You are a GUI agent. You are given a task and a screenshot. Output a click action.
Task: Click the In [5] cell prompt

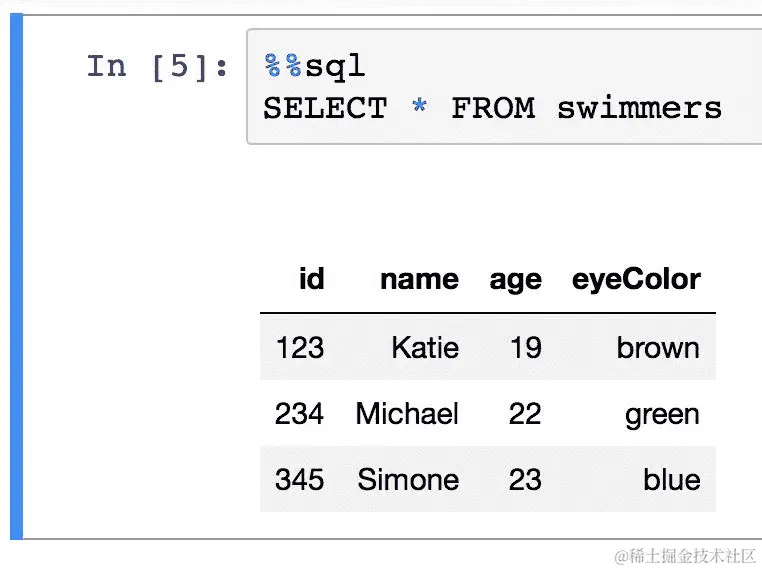tap(157, 67)
